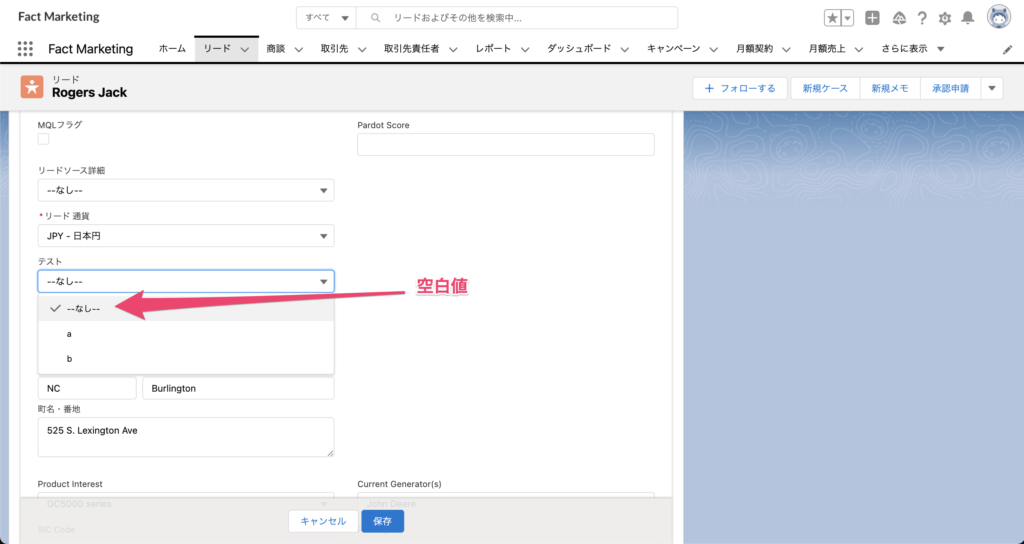Open the 月額売上 tab
This screenshot has width=1024, height=544.
(x=827, y=49)
